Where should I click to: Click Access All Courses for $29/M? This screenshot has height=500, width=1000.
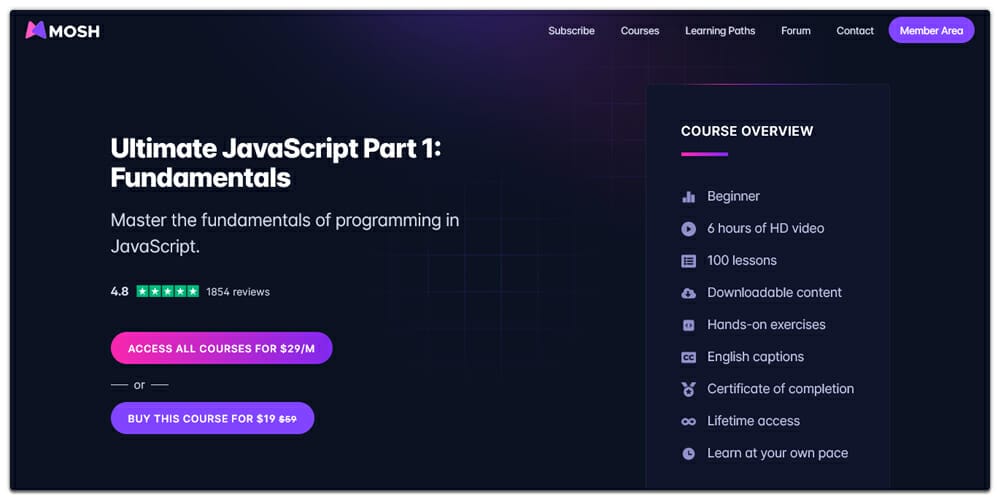[x=221, y=348]
